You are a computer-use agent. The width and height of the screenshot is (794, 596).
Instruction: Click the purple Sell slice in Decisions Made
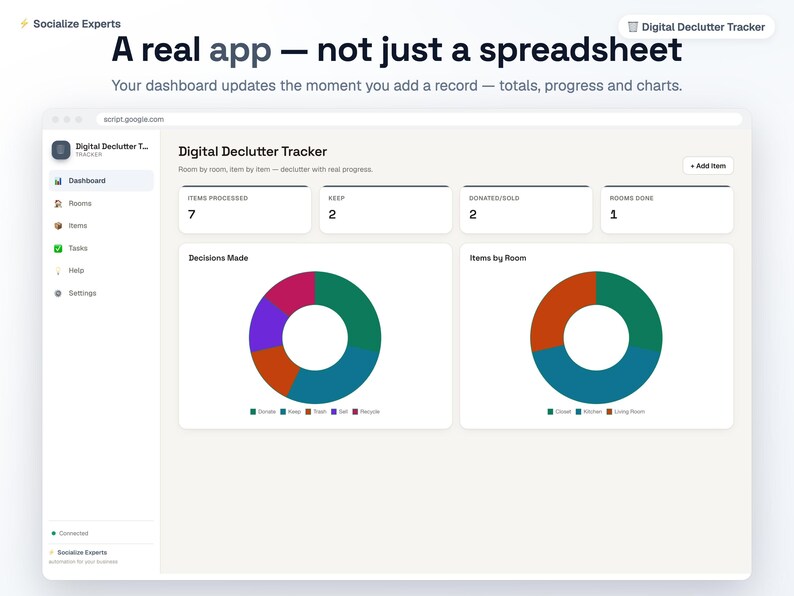(266, 327)
